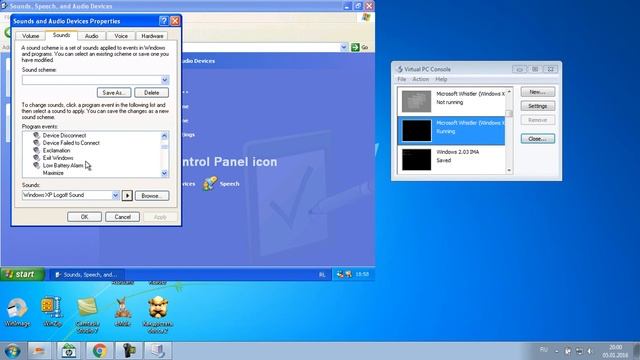
Task: Select the Not running Whistler machine
Action: [x=451, y=101]
